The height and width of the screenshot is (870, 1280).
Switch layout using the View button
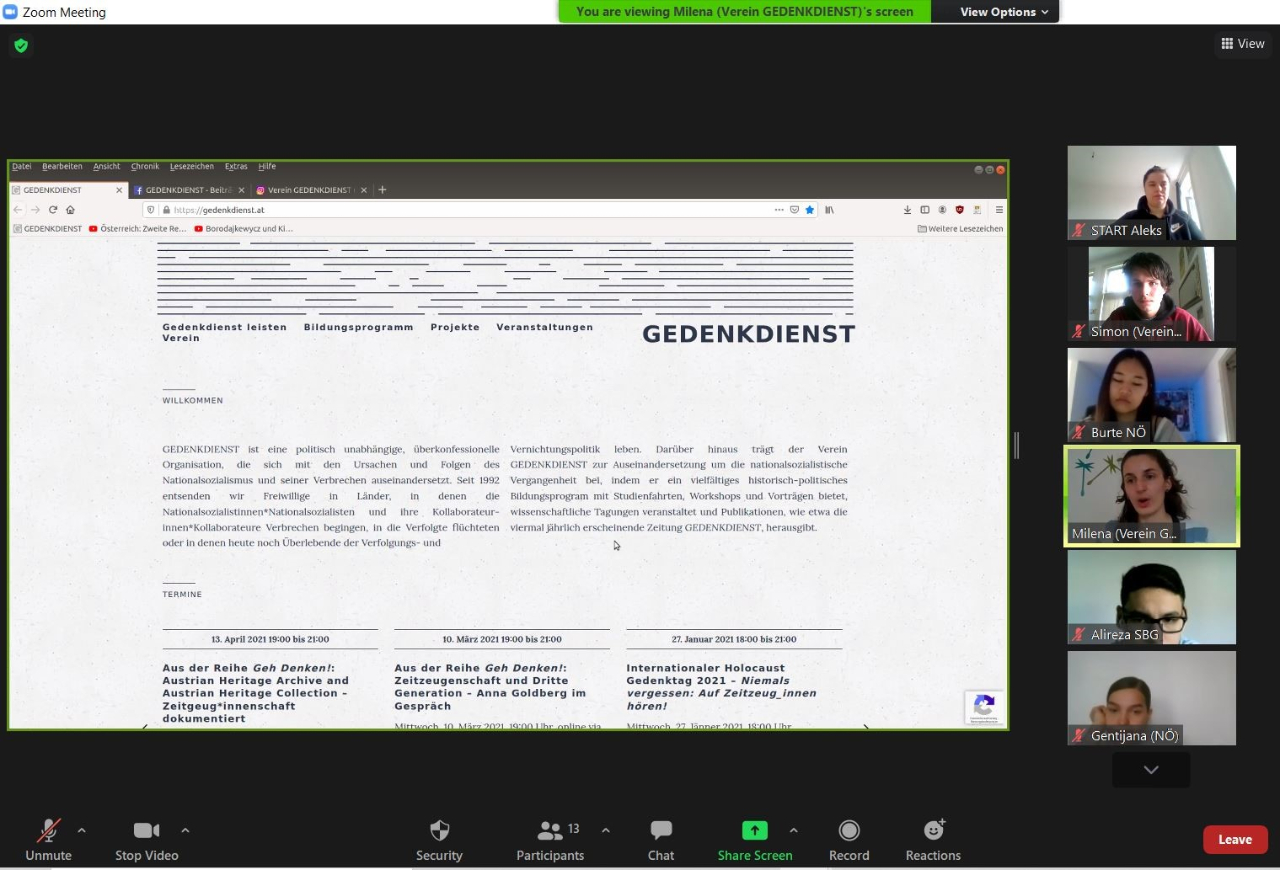point(1243,43)
